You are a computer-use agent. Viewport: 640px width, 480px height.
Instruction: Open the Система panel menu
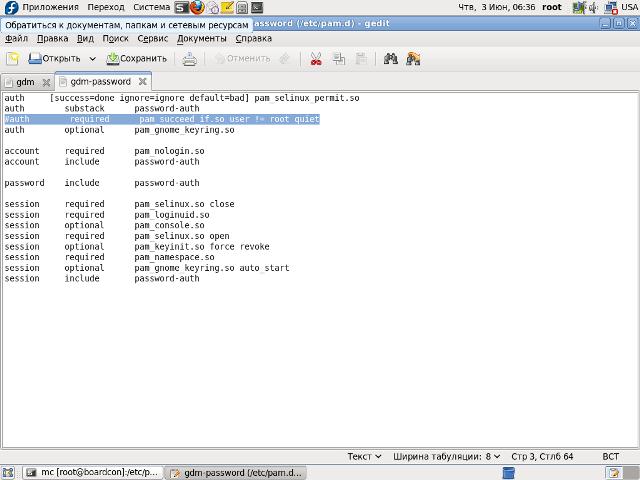(x=152, y=7)
